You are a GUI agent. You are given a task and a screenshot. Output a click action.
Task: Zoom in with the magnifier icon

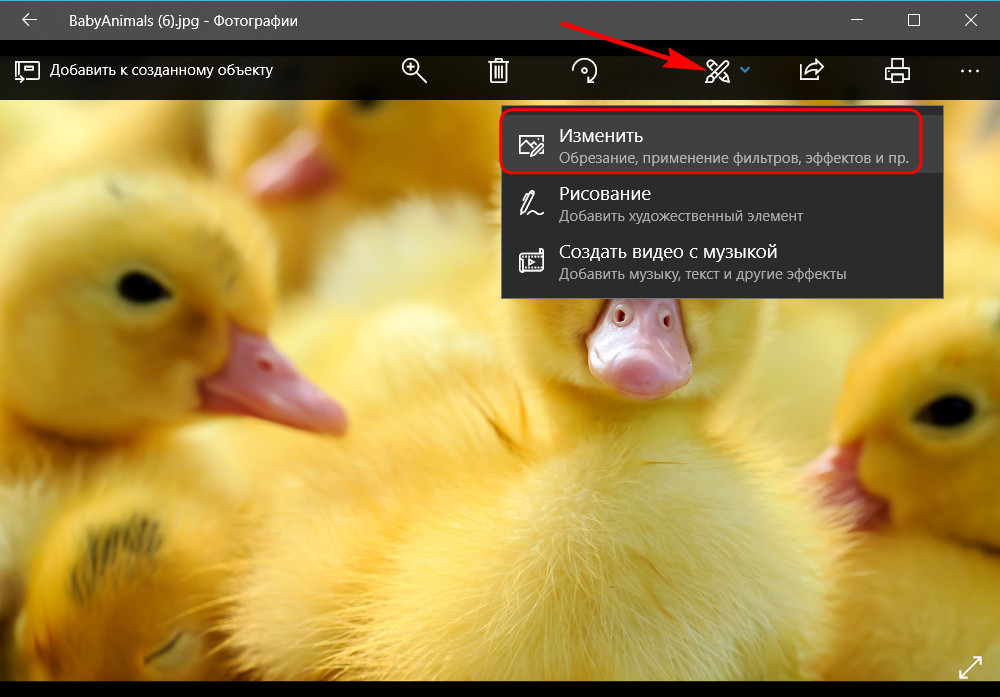(414, 70)
